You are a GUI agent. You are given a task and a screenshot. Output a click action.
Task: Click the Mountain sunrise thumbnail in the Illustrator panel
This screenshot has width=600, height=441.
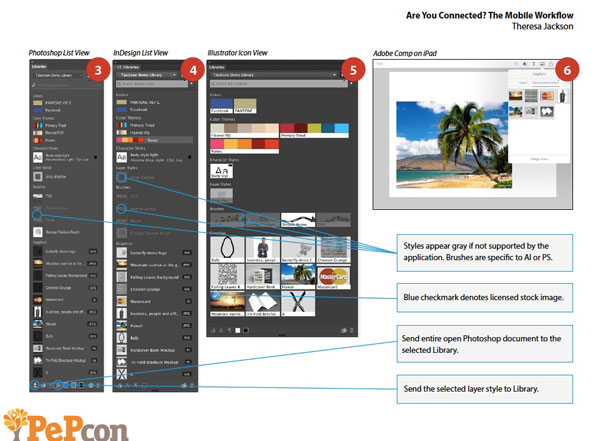pyautogui.click(x=227, y=304)
